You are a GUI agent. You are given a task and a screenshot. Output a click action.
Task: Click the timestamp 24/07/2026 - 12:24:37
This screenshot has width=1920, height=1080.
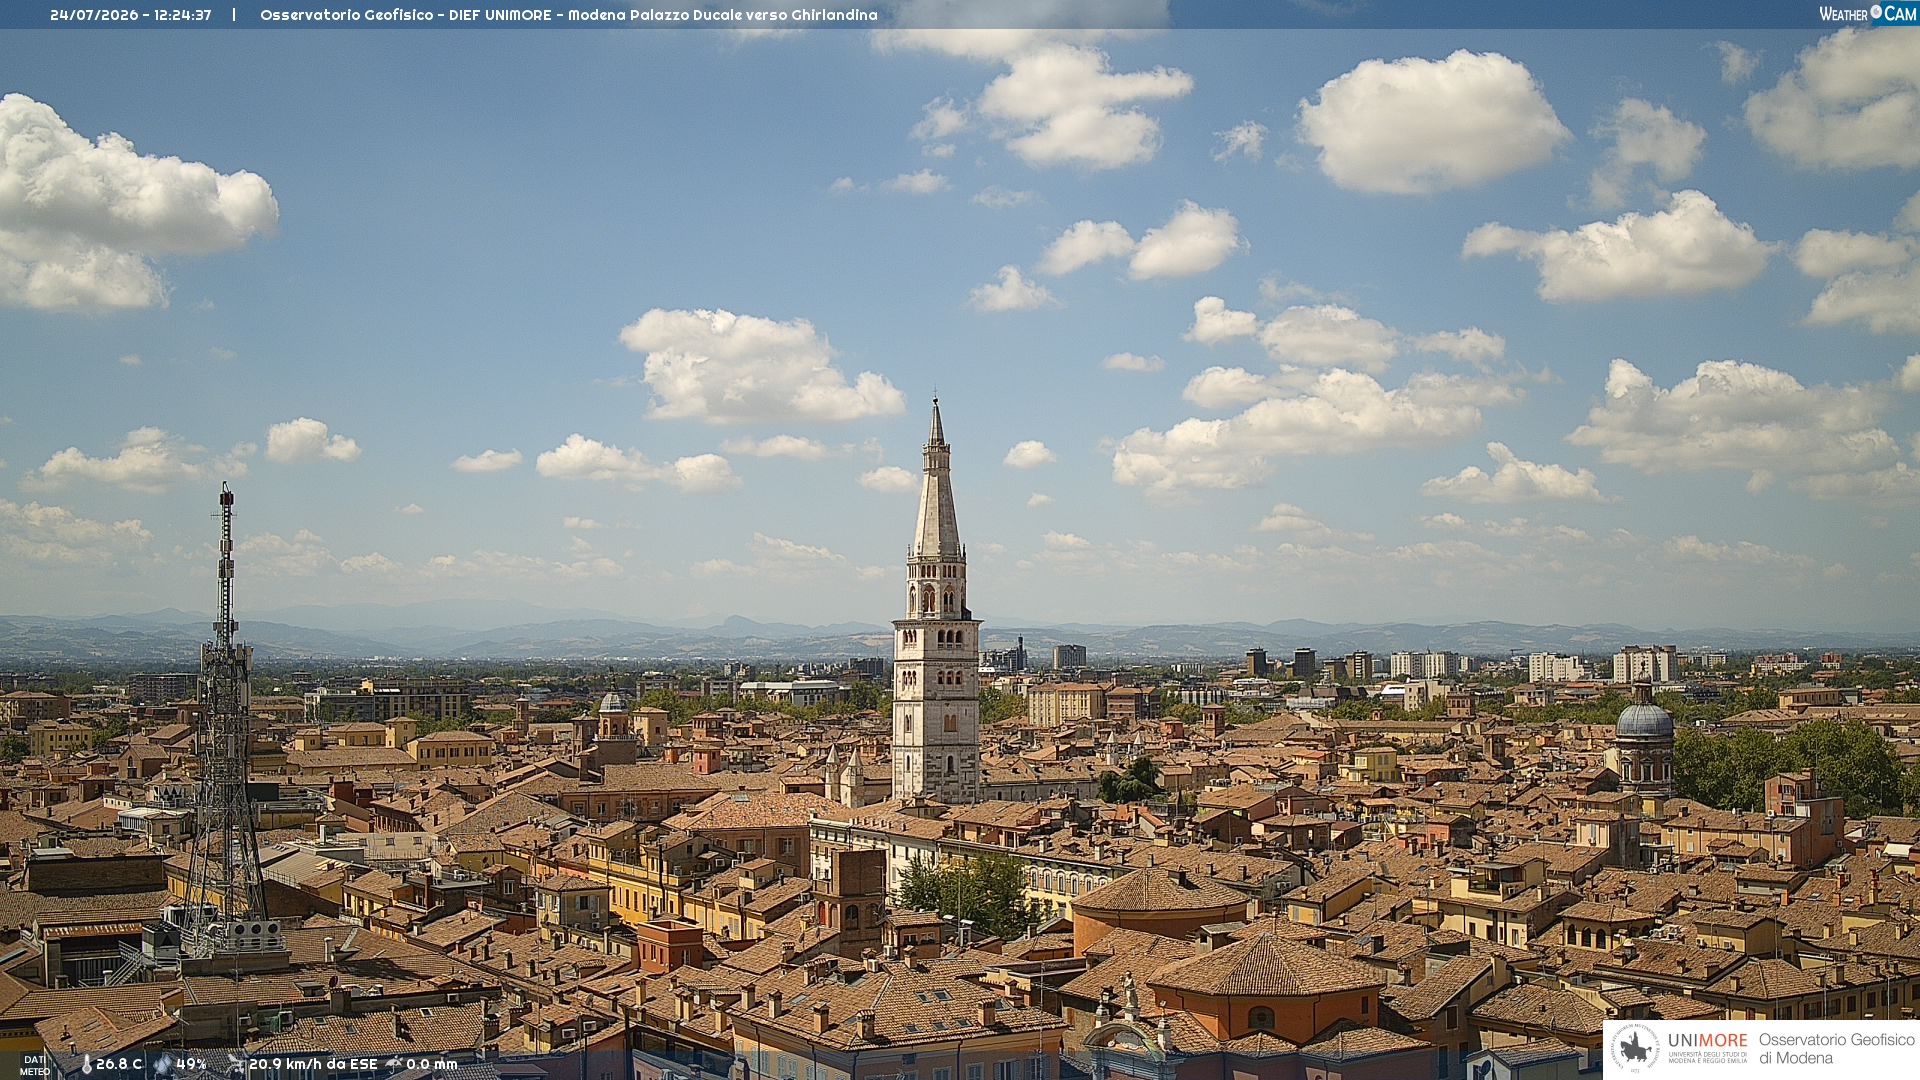(x=131, y=15)
